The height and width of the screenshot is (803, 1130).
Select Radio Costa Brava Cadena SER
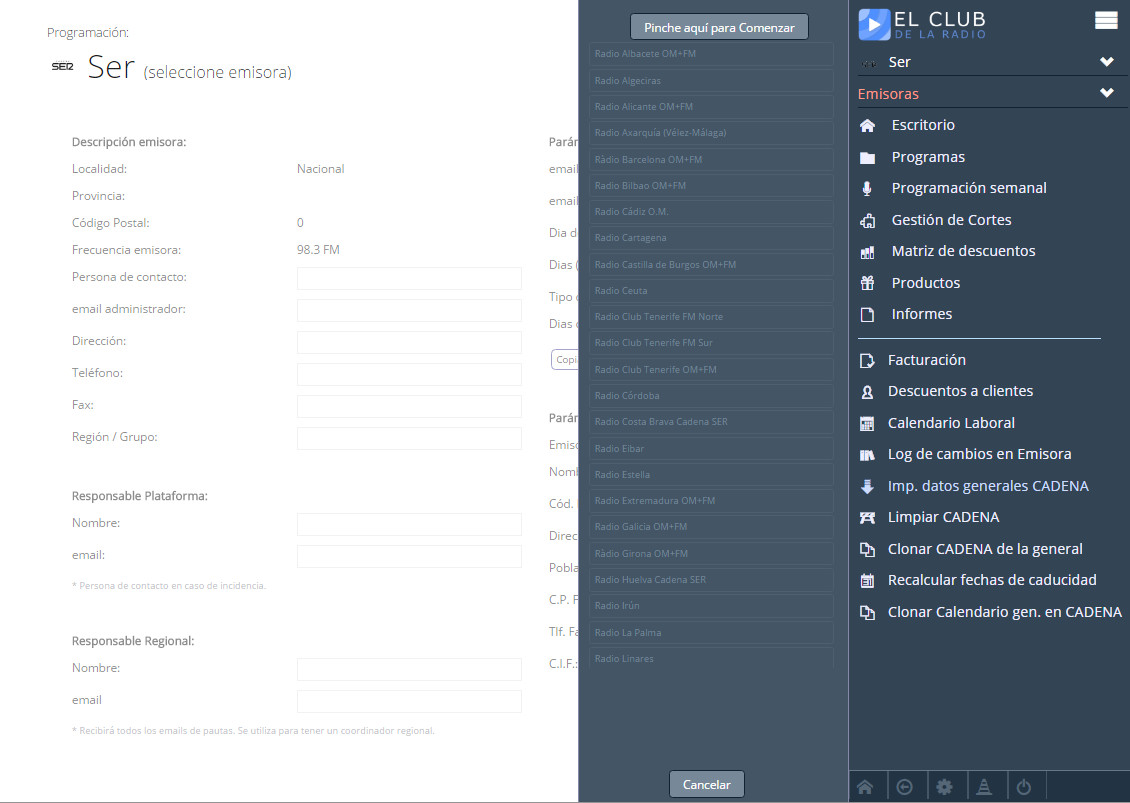pyautogui.click(x=711, y=422)
